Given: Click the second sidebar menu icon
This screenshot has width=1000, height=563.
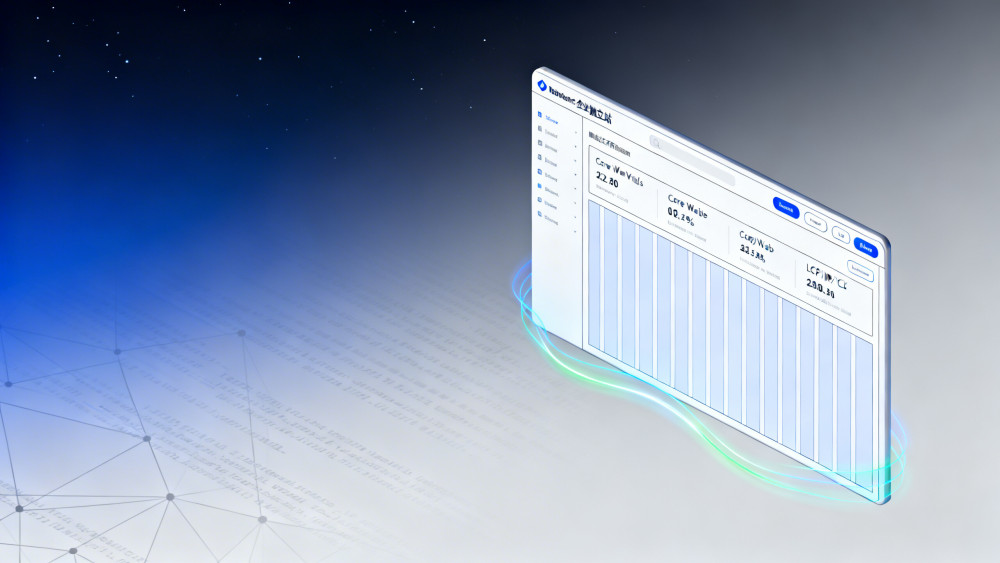Looking at the screenshot, I should pyautogui.click(x=541, y=130).
